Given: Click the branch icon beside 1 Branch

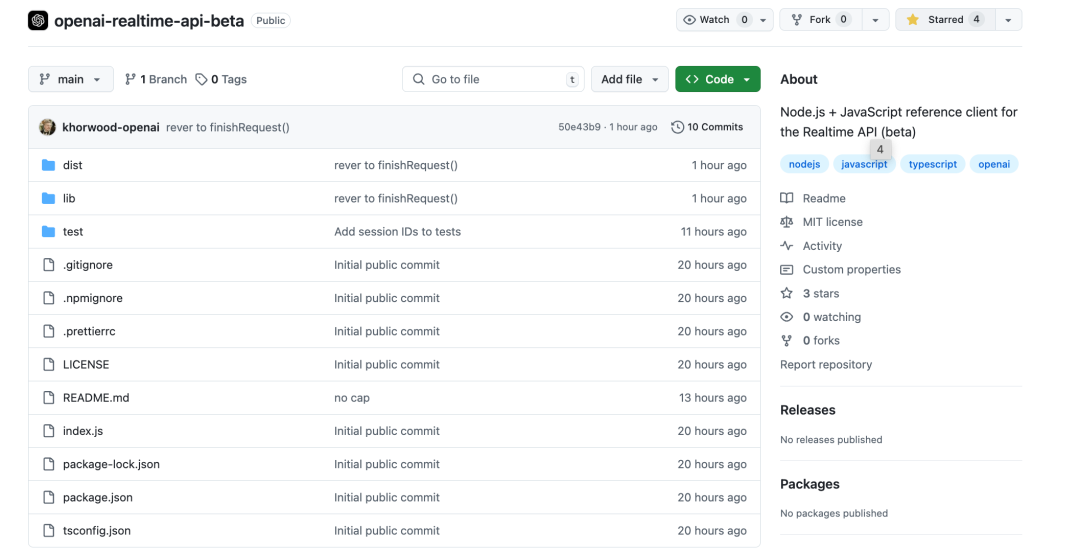Looking at the screenshot, I should click(x=130, y=79).
